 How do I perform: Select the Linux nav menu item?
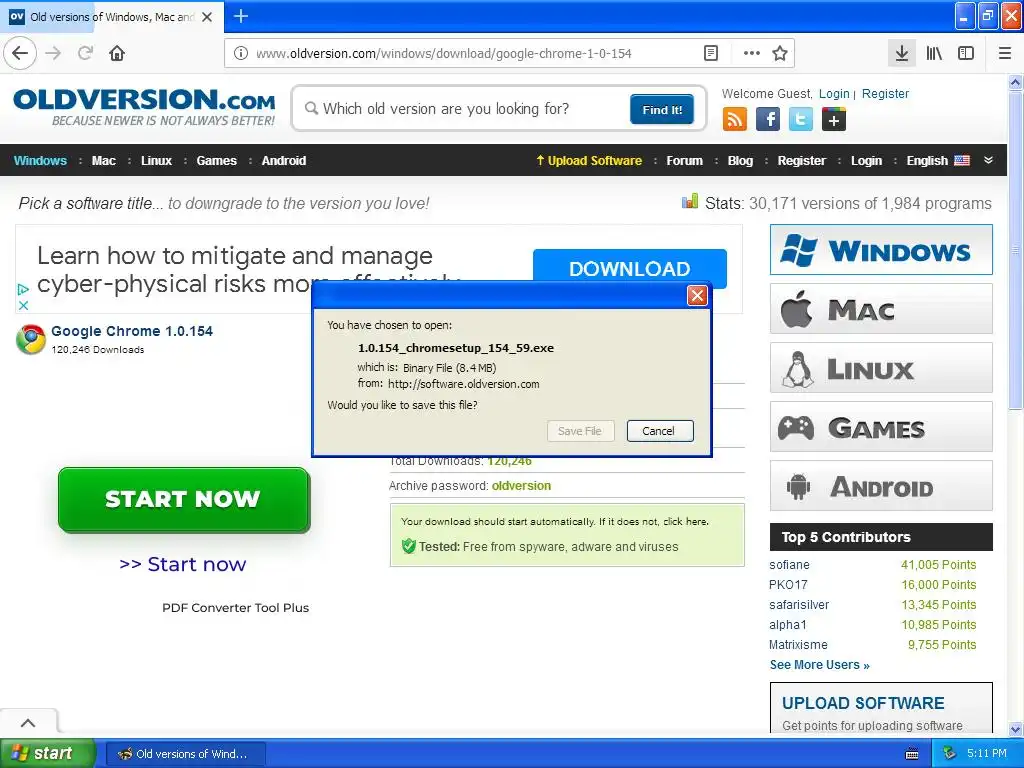(x=156, y=161)
